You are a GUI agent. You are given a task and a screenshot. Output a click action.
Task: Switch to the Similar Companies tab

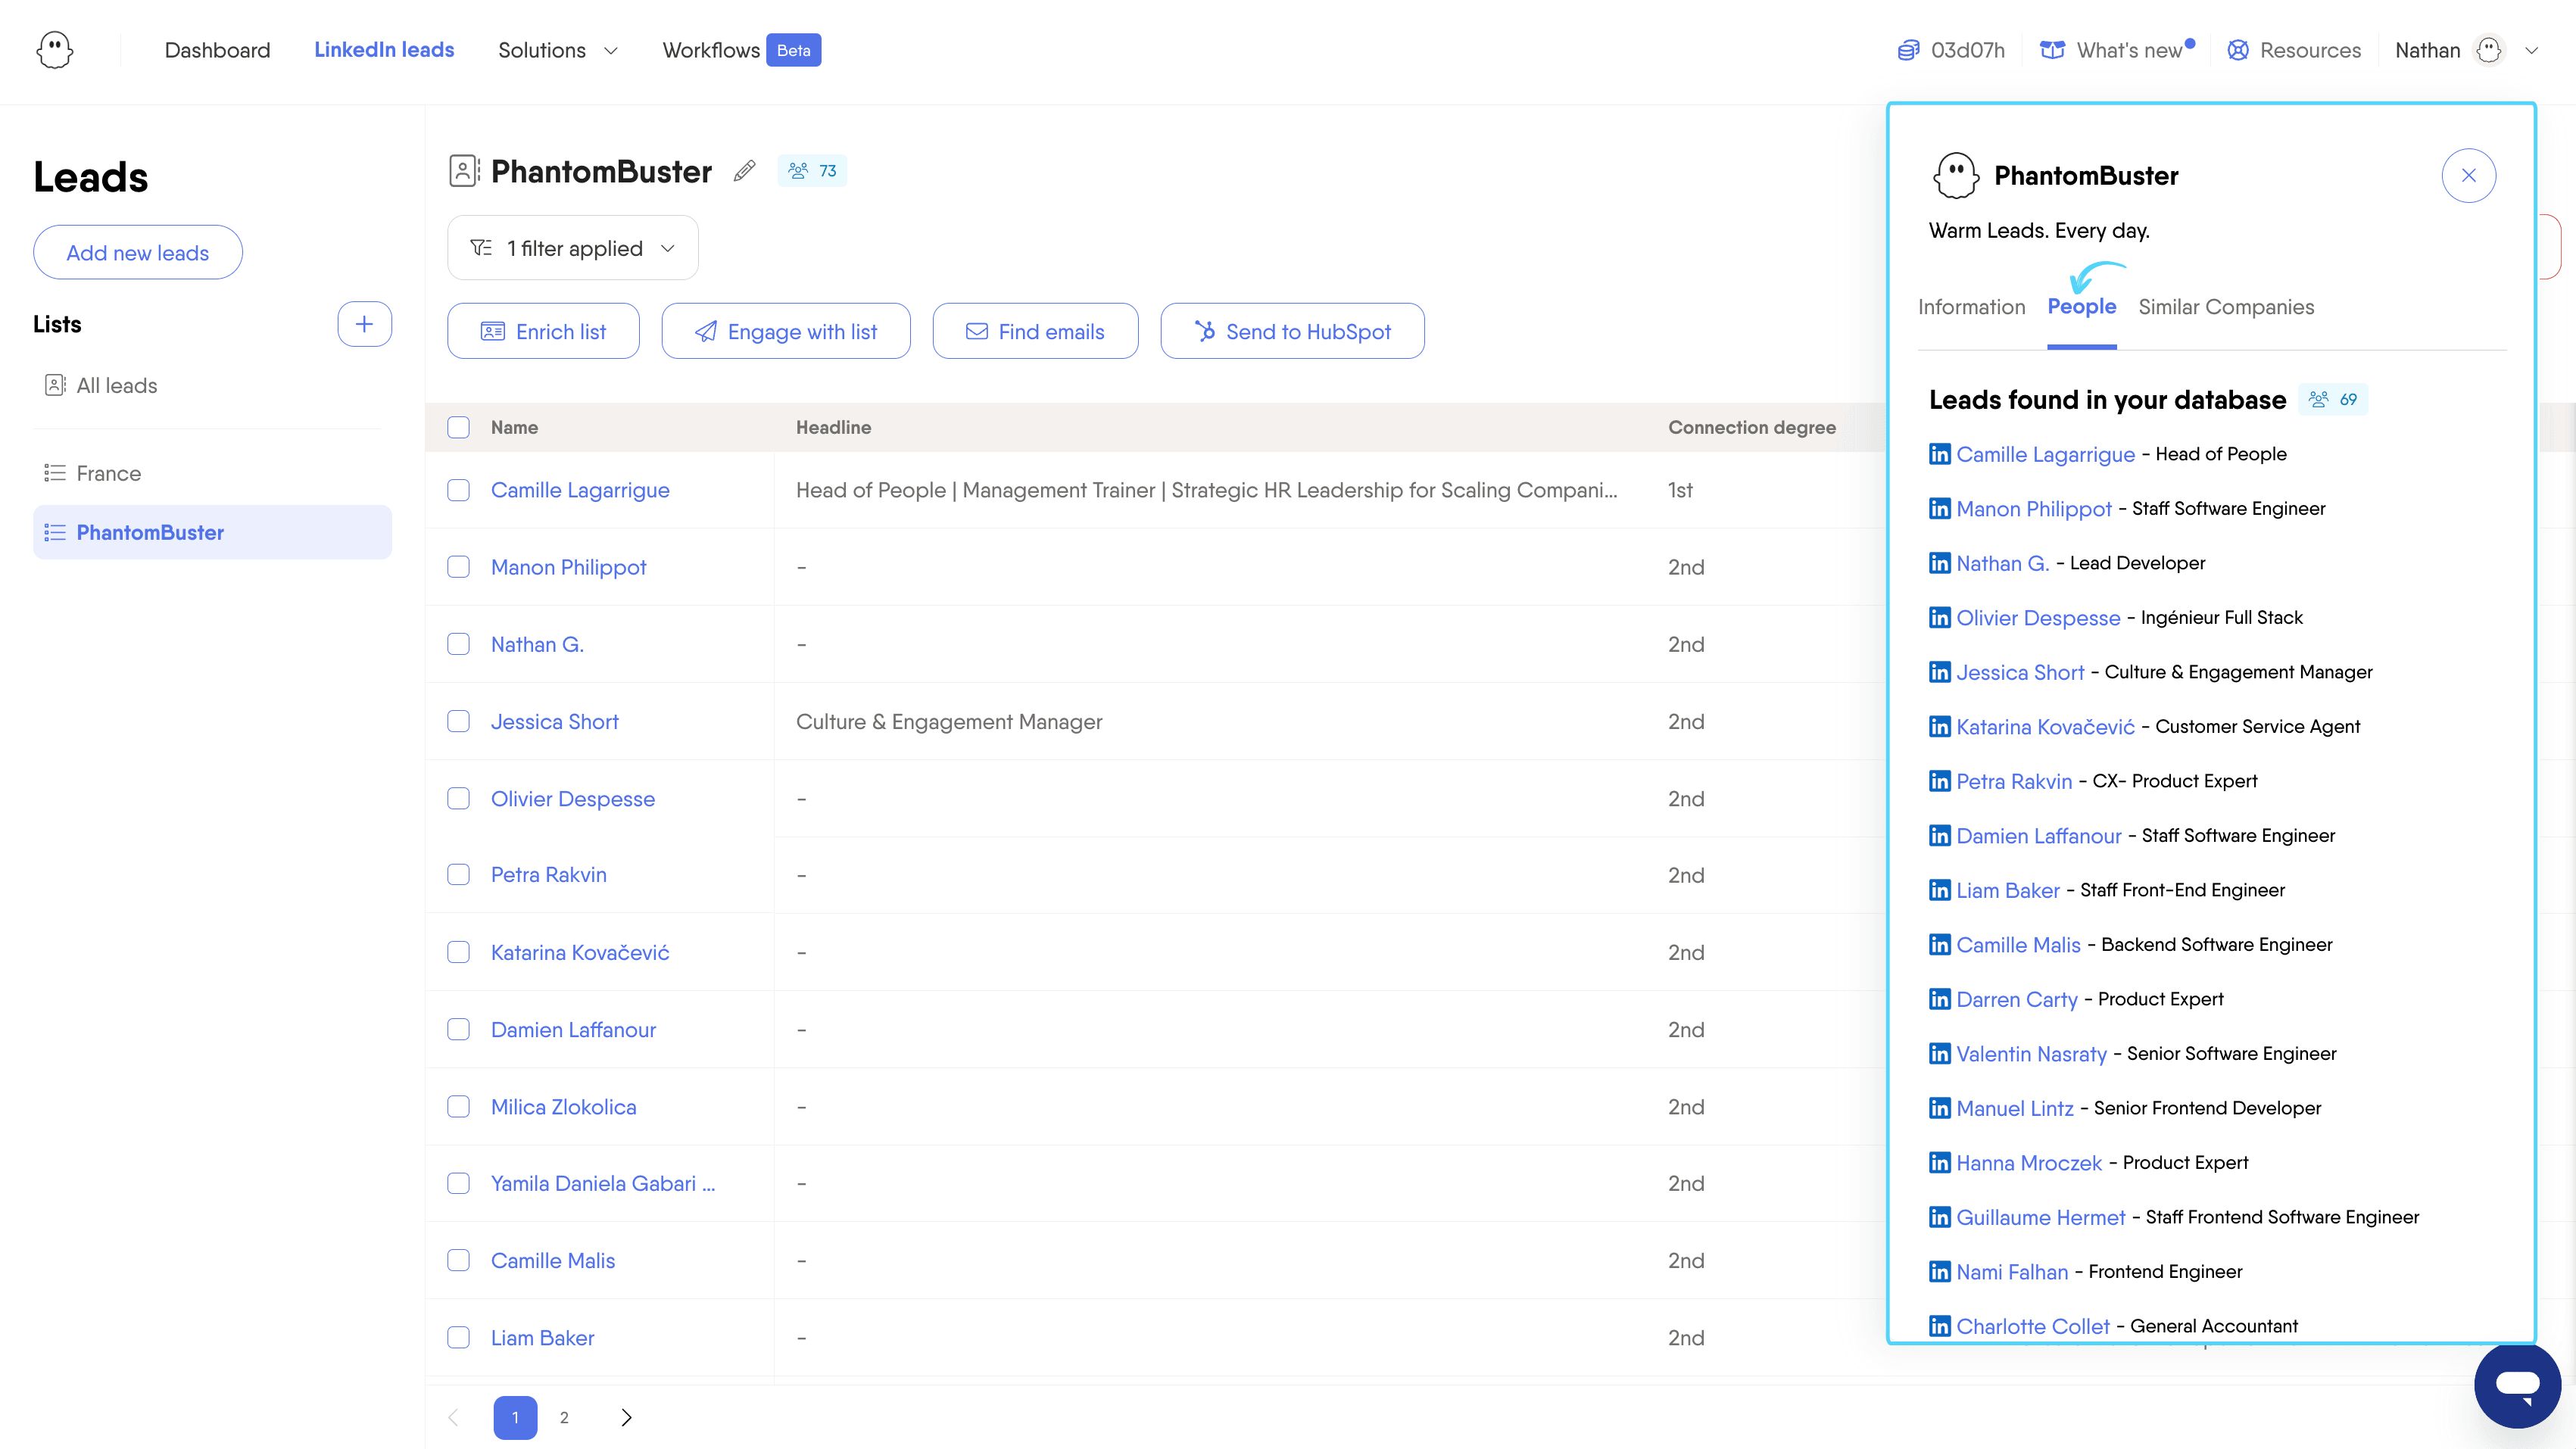pyautogui.click(x=2226, y=307)
